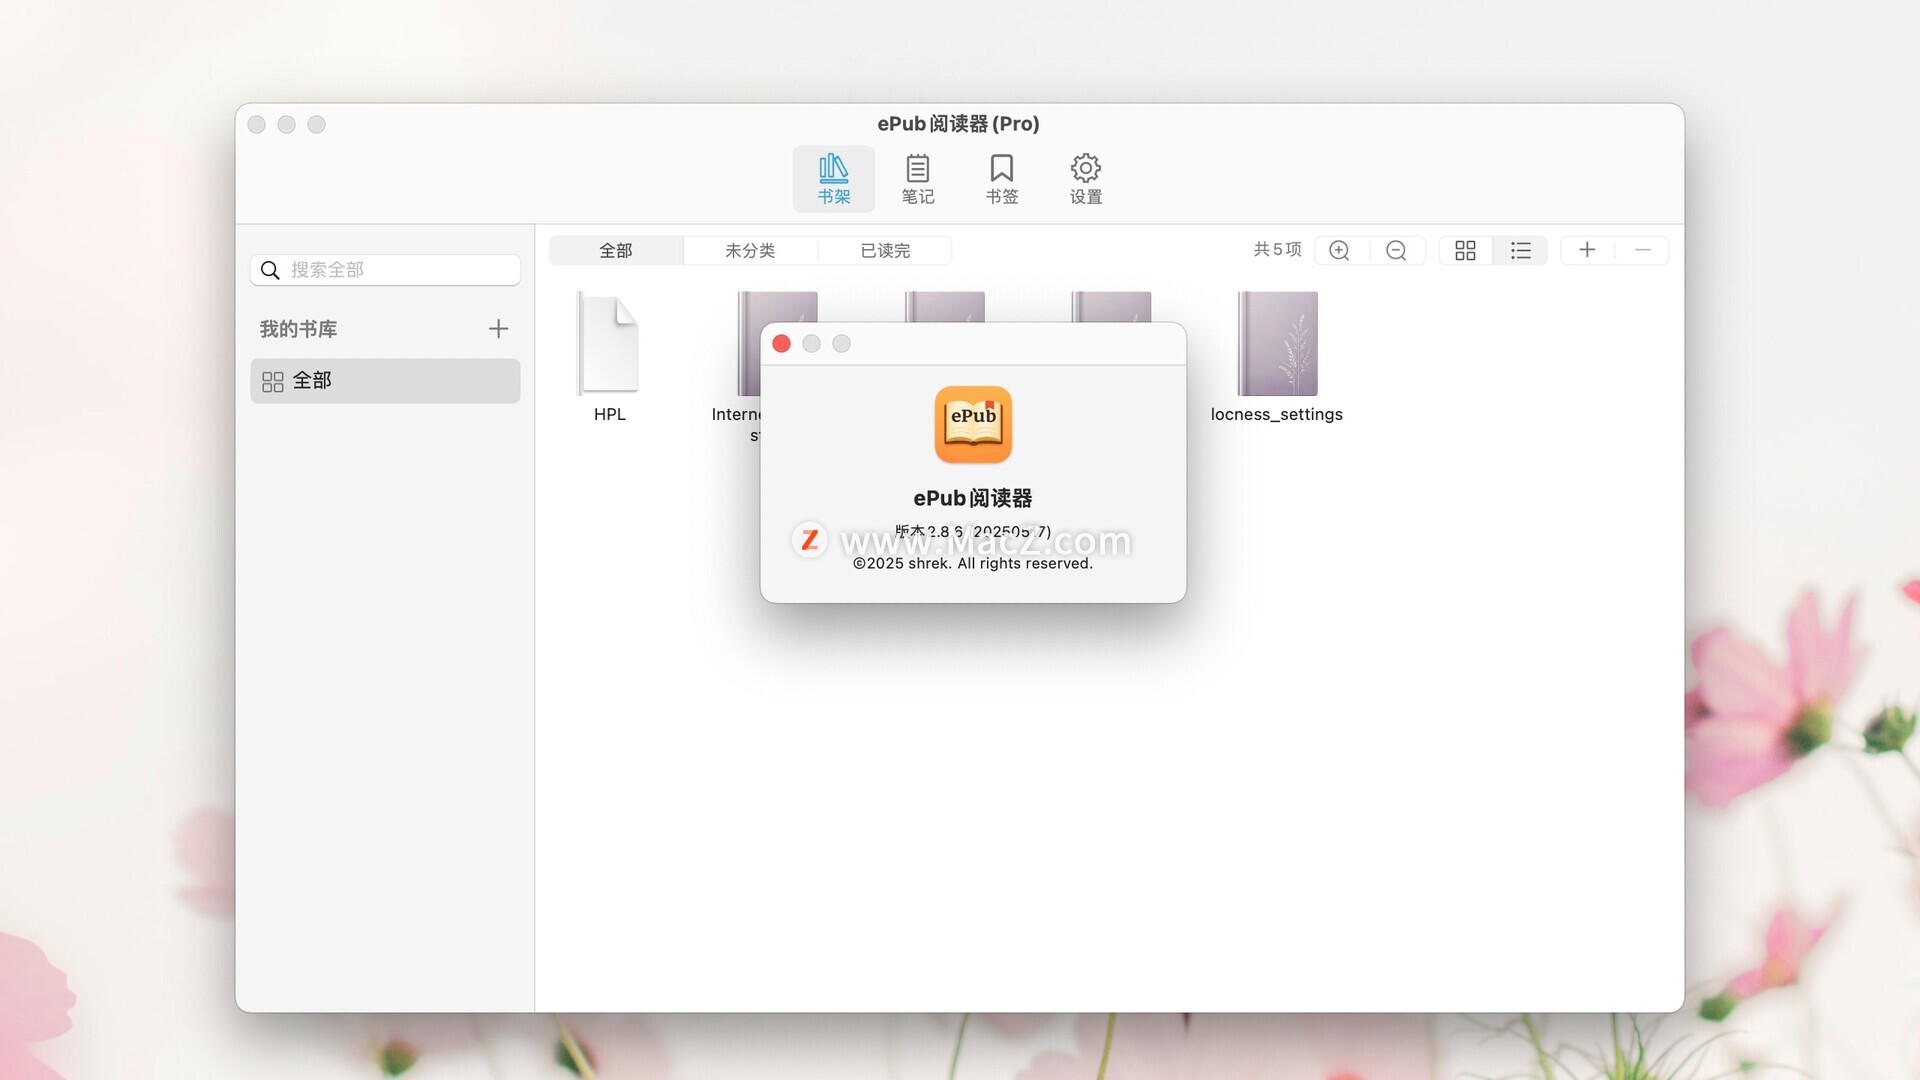1920x1080 pixels.
Task: Add a book with plus button
Action: coord(1587,250)
